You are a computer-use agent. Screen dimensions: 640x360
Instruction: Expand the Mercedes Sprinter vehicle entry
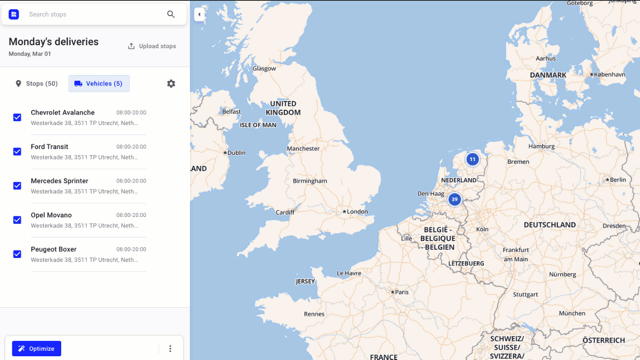point(88,186)
